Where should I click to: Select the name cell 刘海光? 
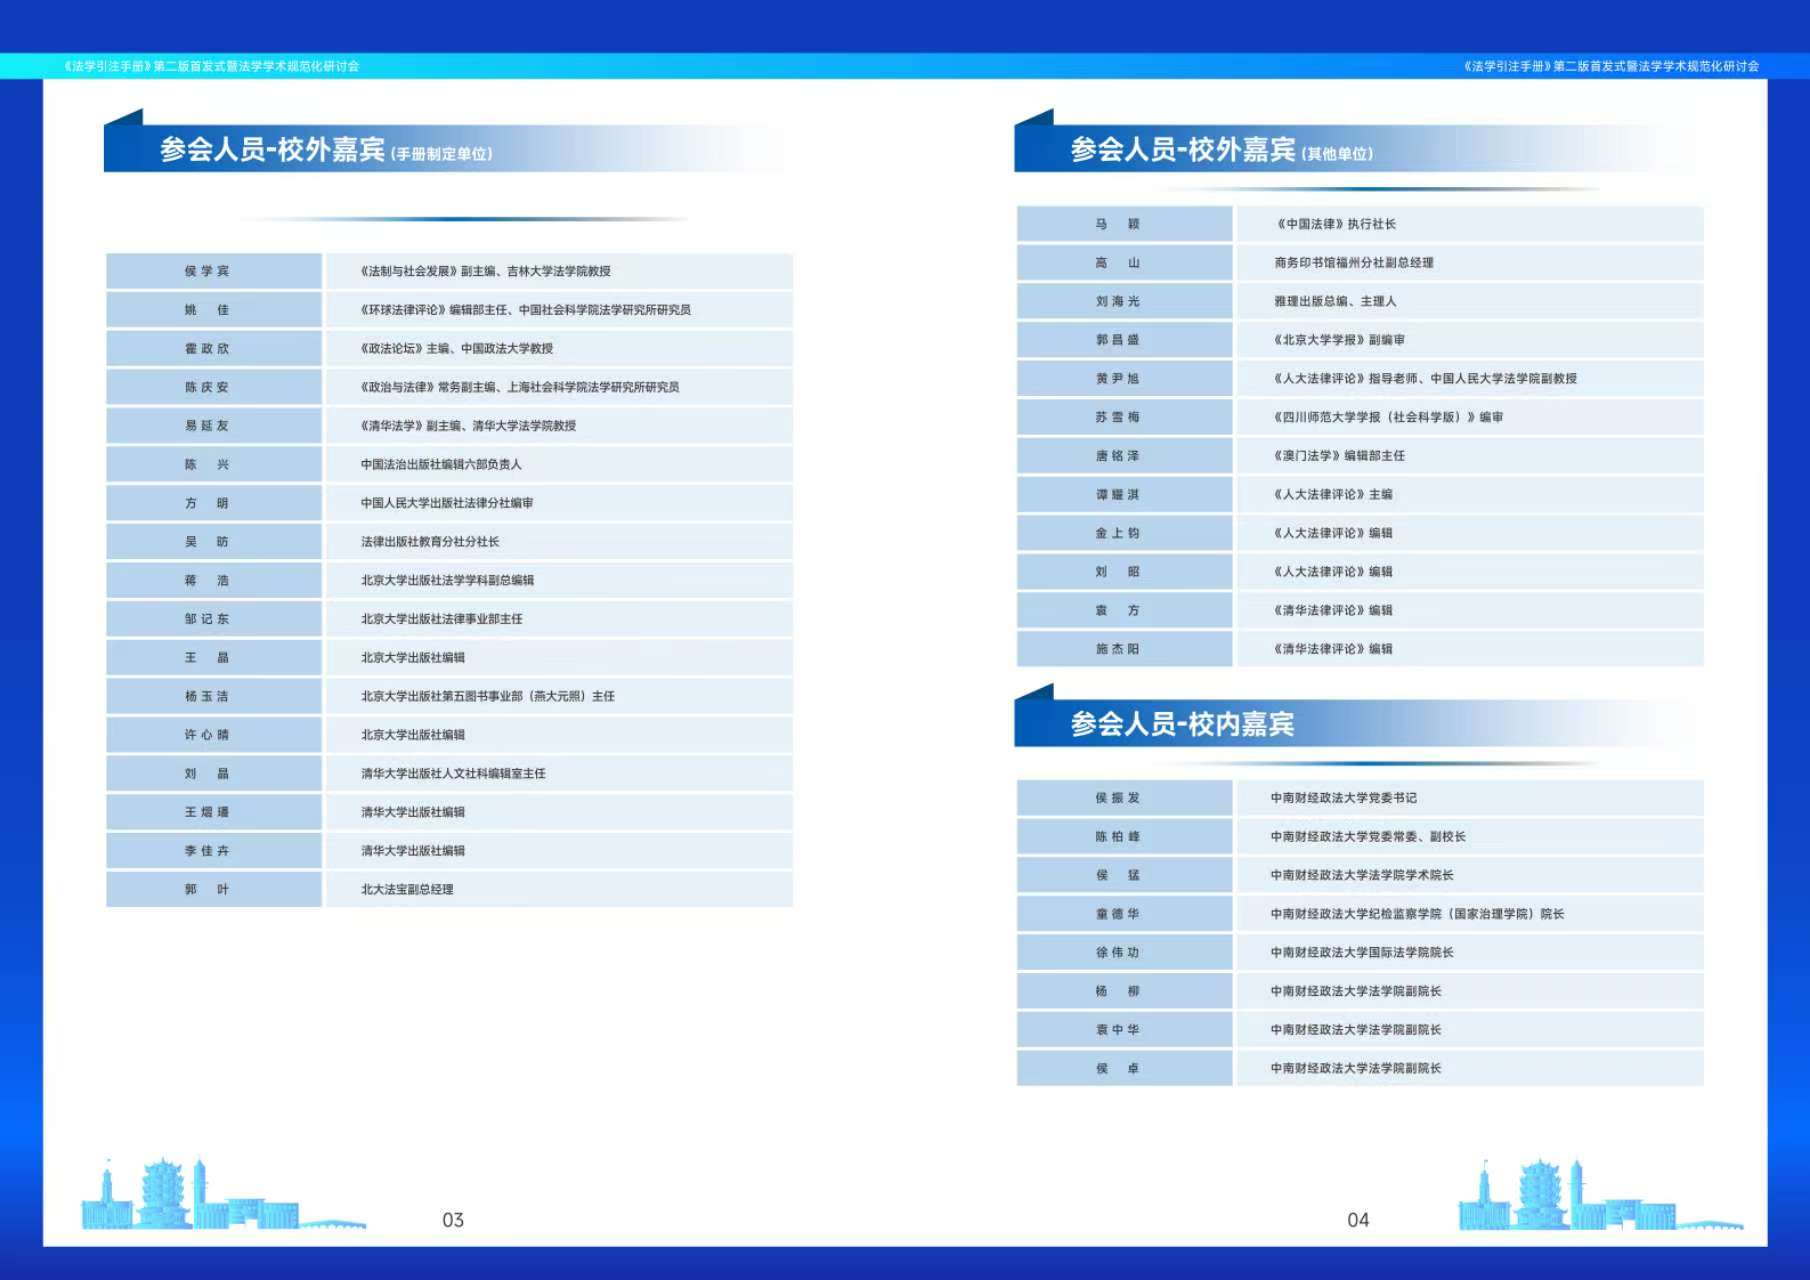tap(1117, 302)
